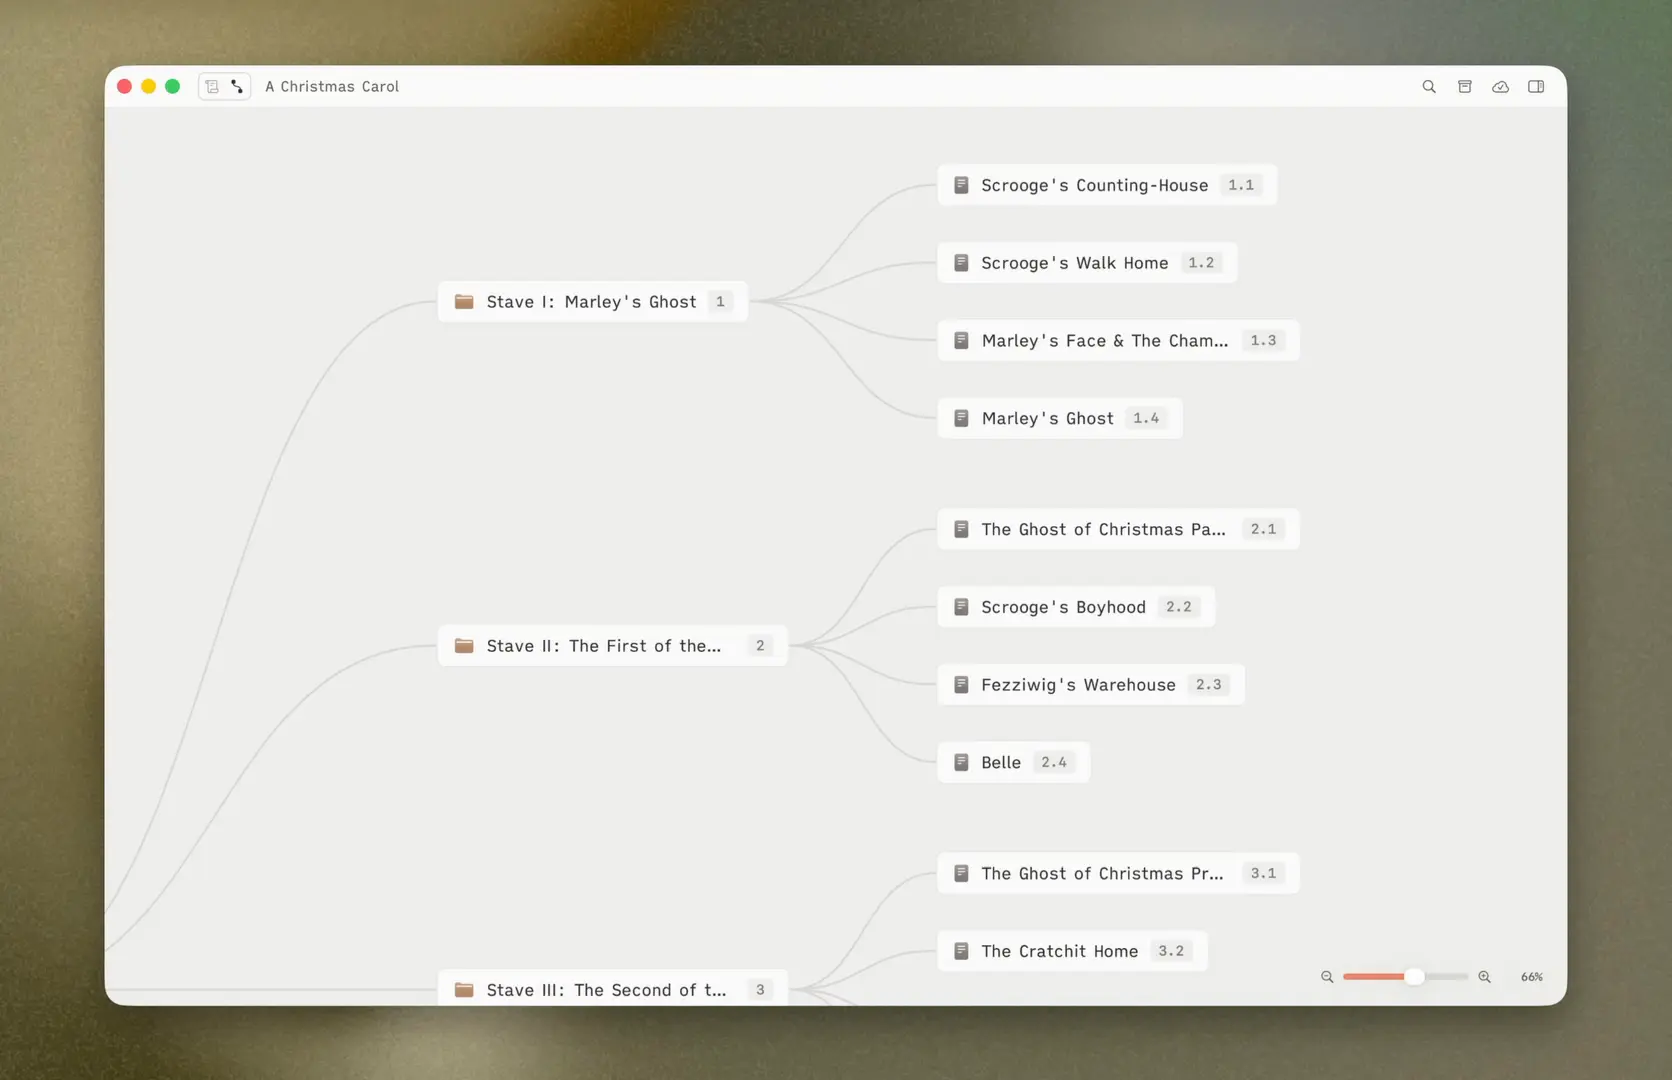Collapse the Stave II branch
This screenshot has height=1080, width=1672.
759,645
